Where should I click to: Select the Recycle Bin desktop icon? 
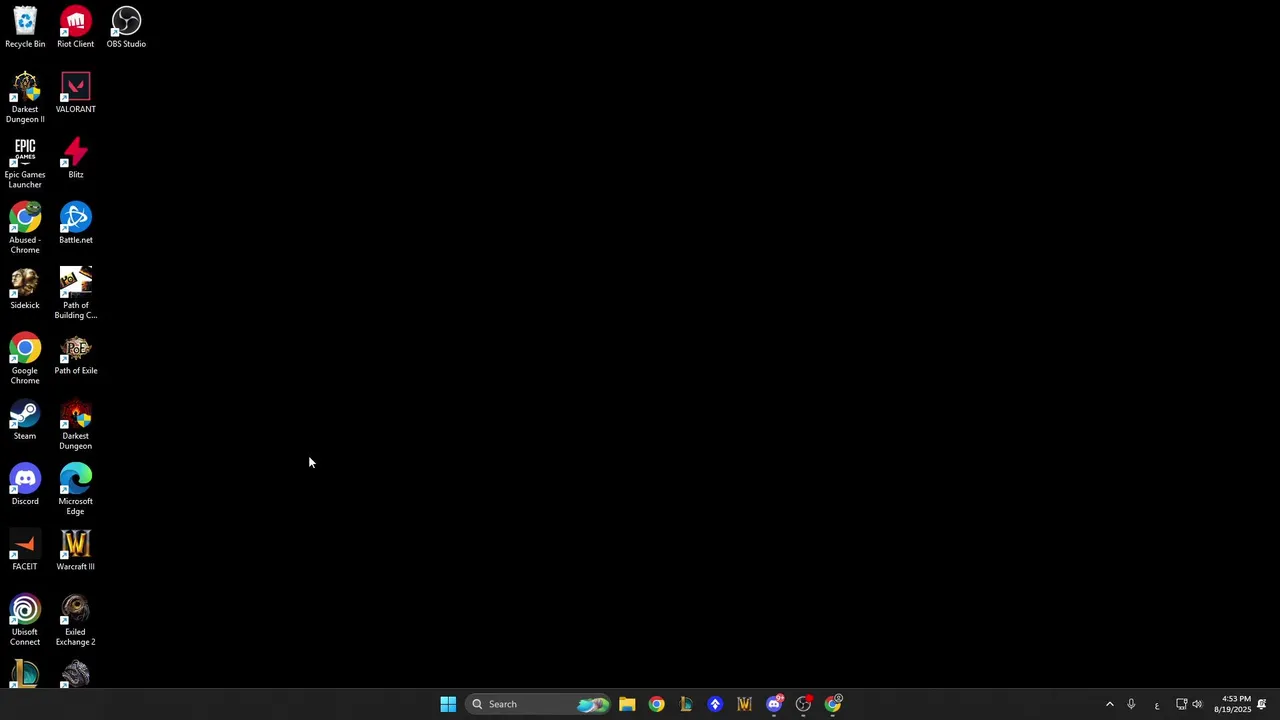point(25,28)
